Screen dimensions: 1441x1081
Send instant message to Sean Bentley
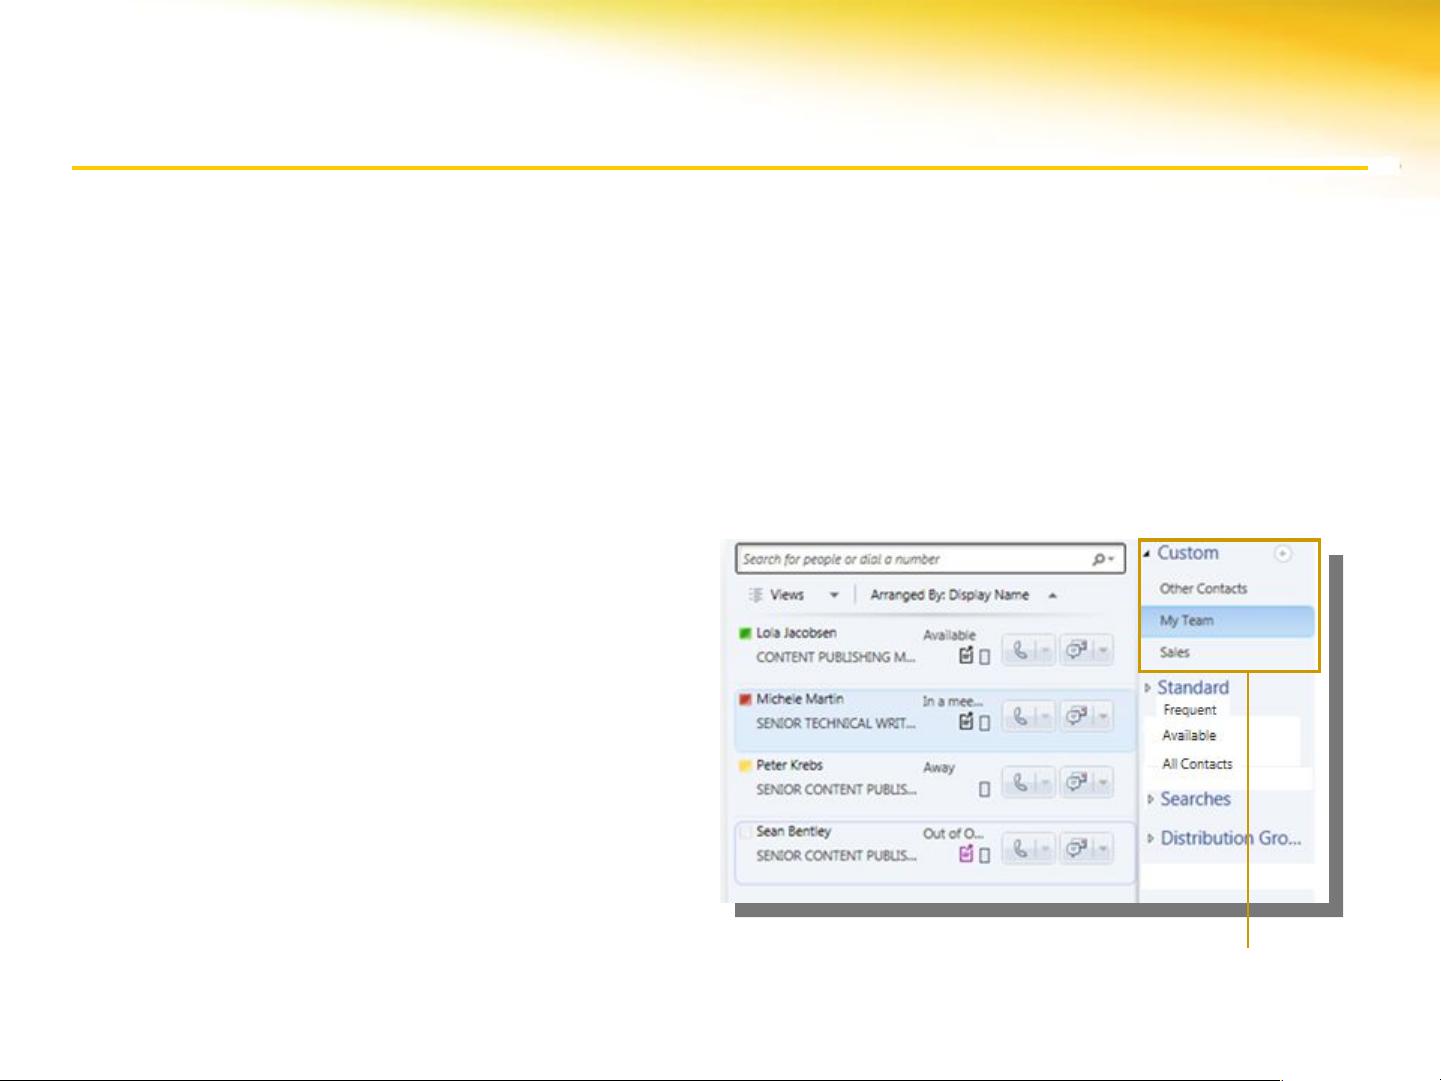(1076, 849)
